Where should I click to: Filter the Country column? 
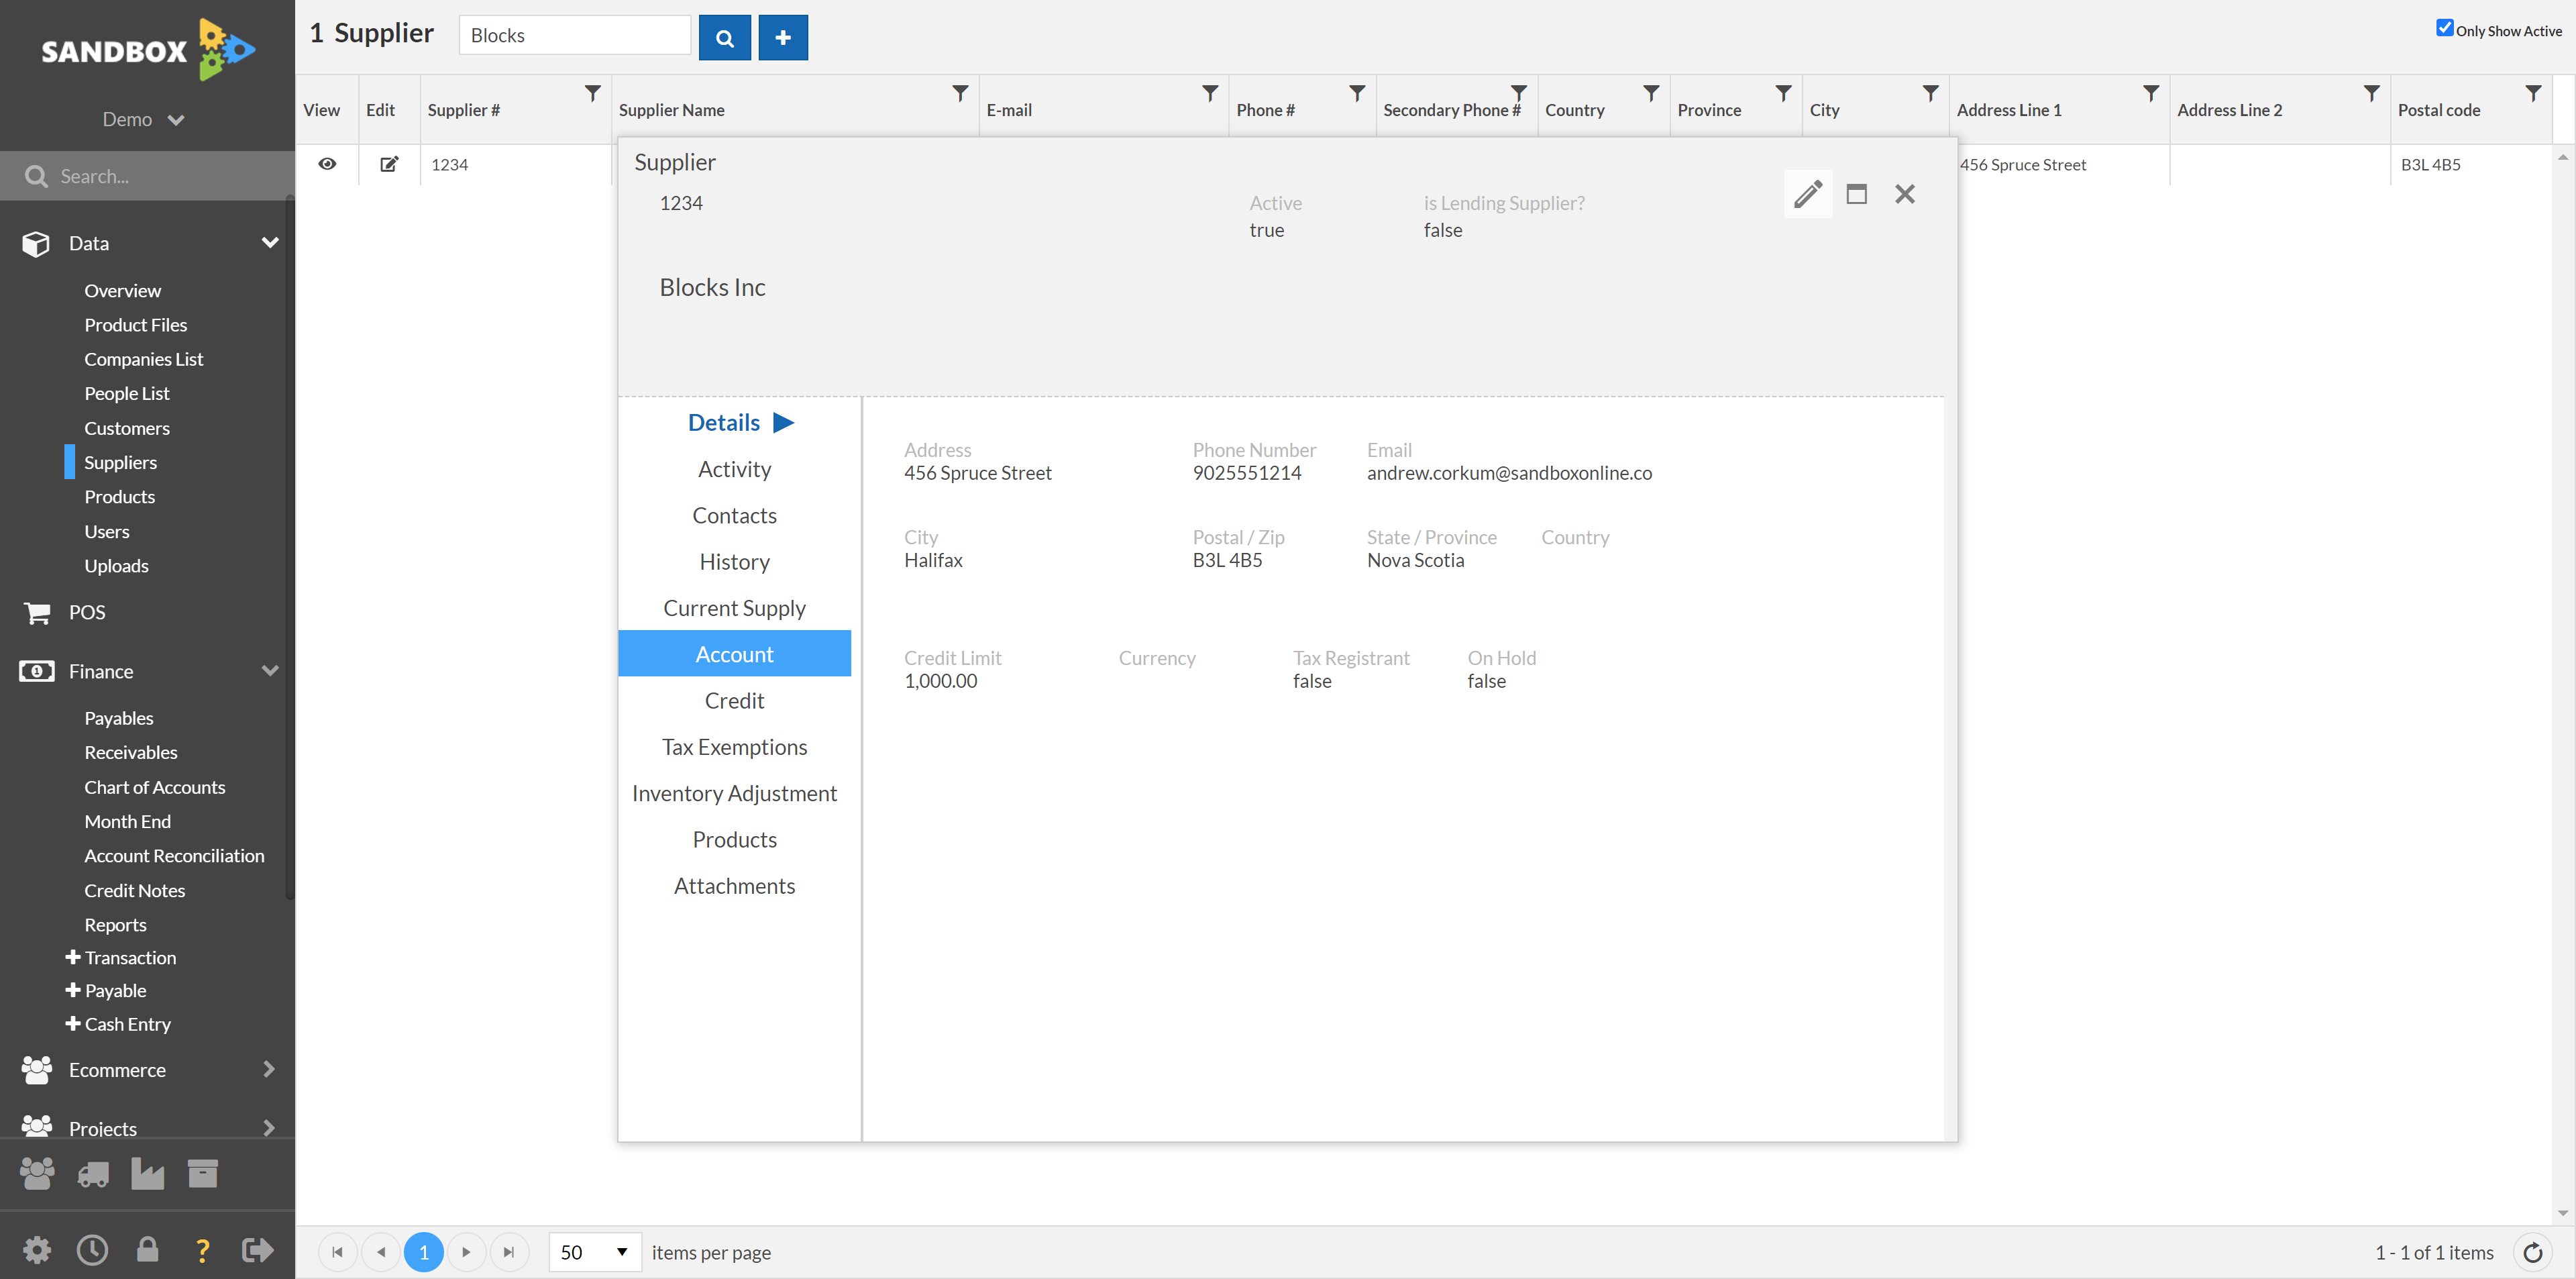tap(1651, 93)
